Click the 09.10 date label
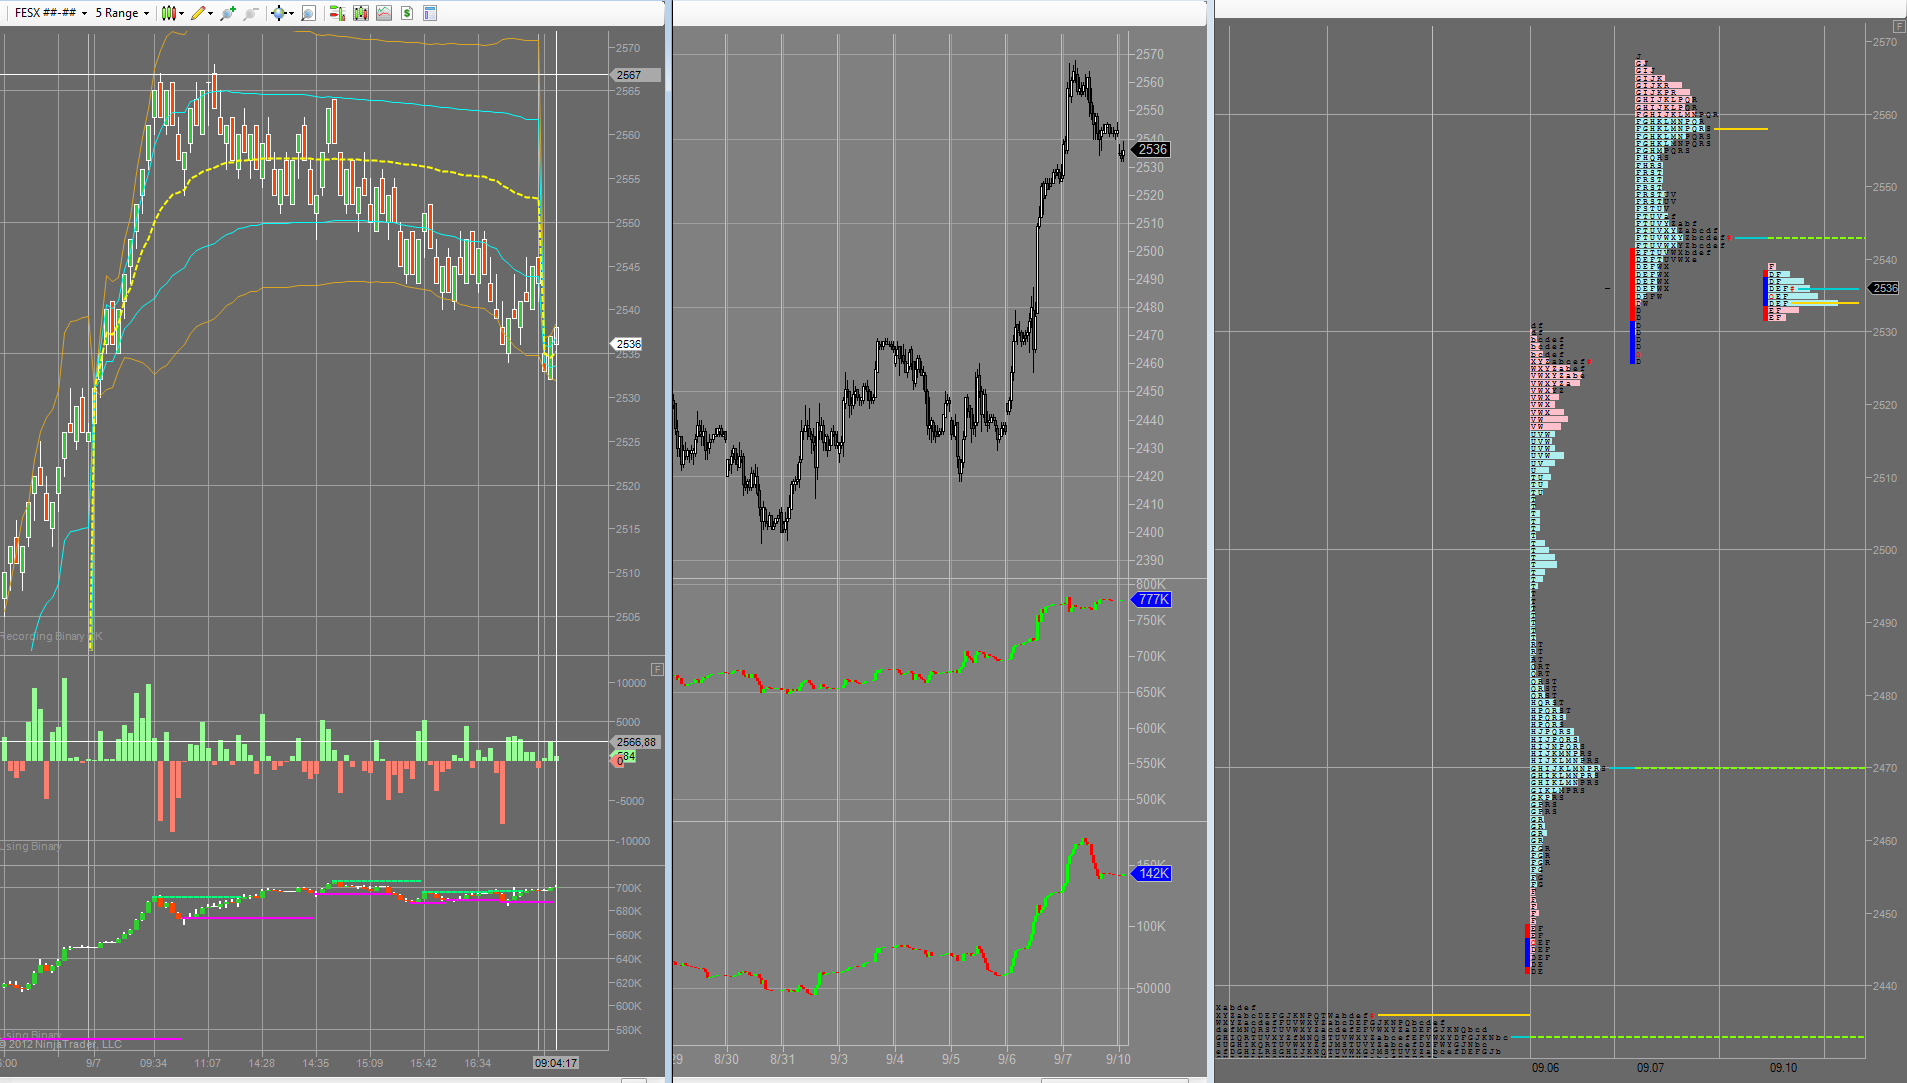1907x1083 pixels. click(x=1783, y=1068)
